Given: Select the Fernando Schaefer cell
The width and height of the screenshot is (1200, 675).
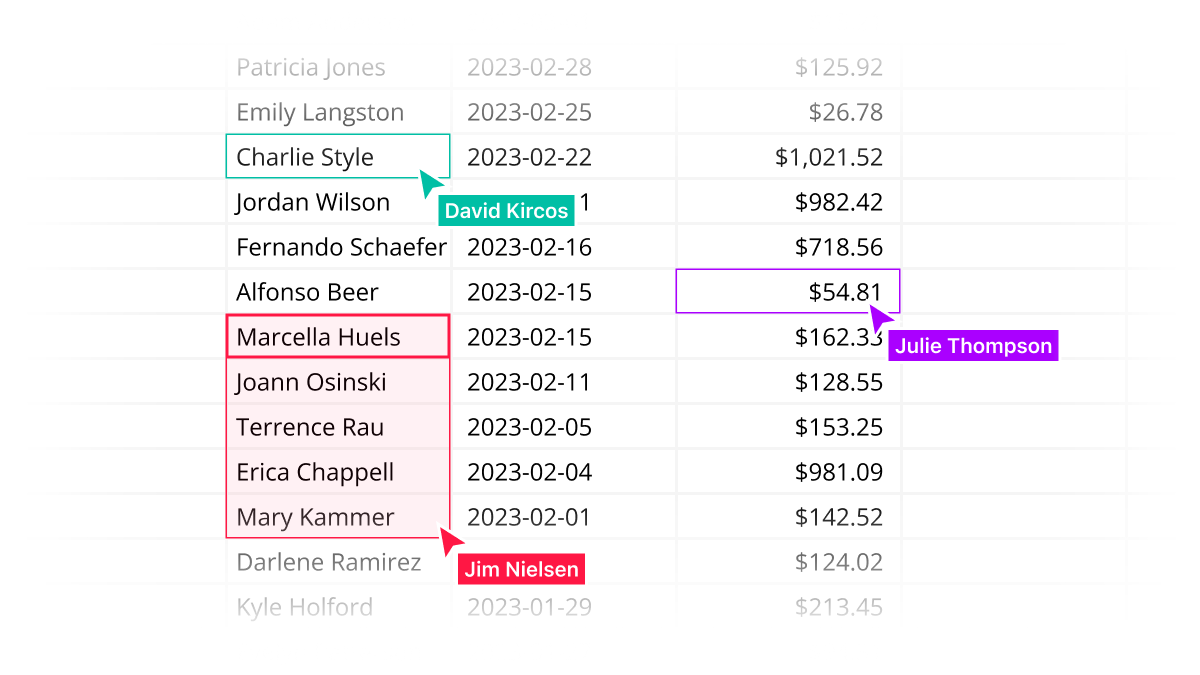Looking at the screenshot, I should pyautogui.click(x=340, y=247).
